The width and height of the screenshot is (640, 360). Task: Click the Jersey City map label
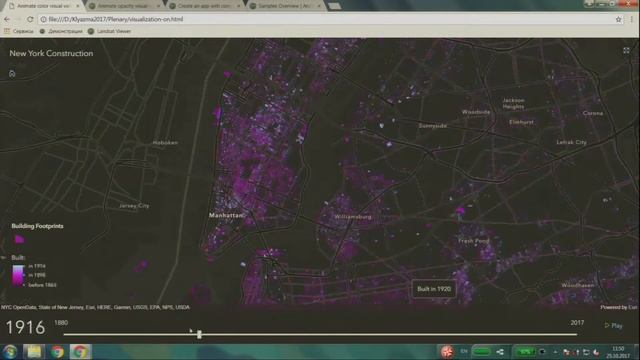coord(134,205)
